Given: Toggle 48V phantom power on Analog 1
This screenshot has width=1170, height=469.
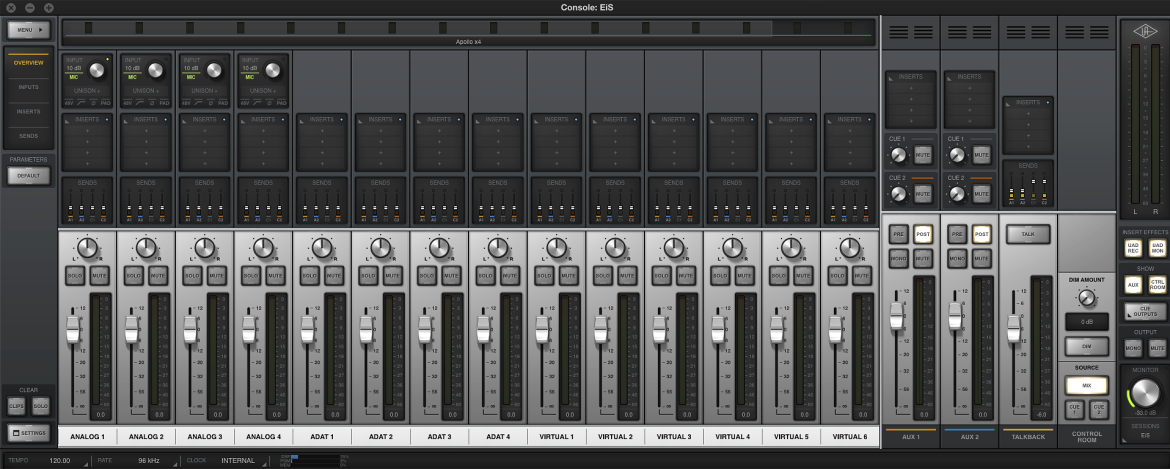Looking at the screenshot, I should (68, 102).
